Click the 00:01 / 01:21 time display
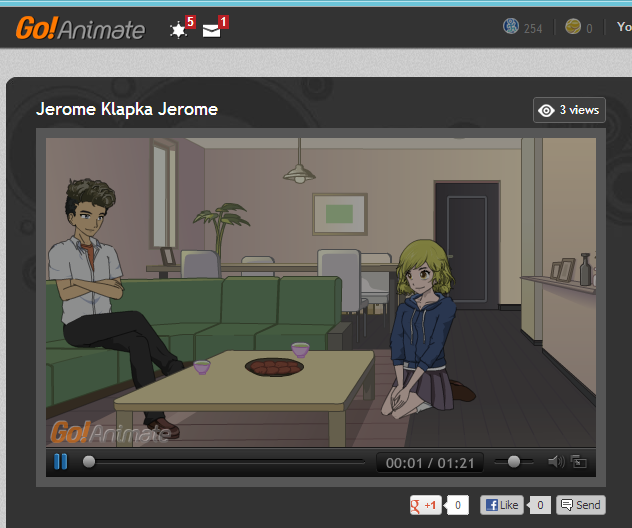Screen dimensions: 632x528 coord(430,463)
